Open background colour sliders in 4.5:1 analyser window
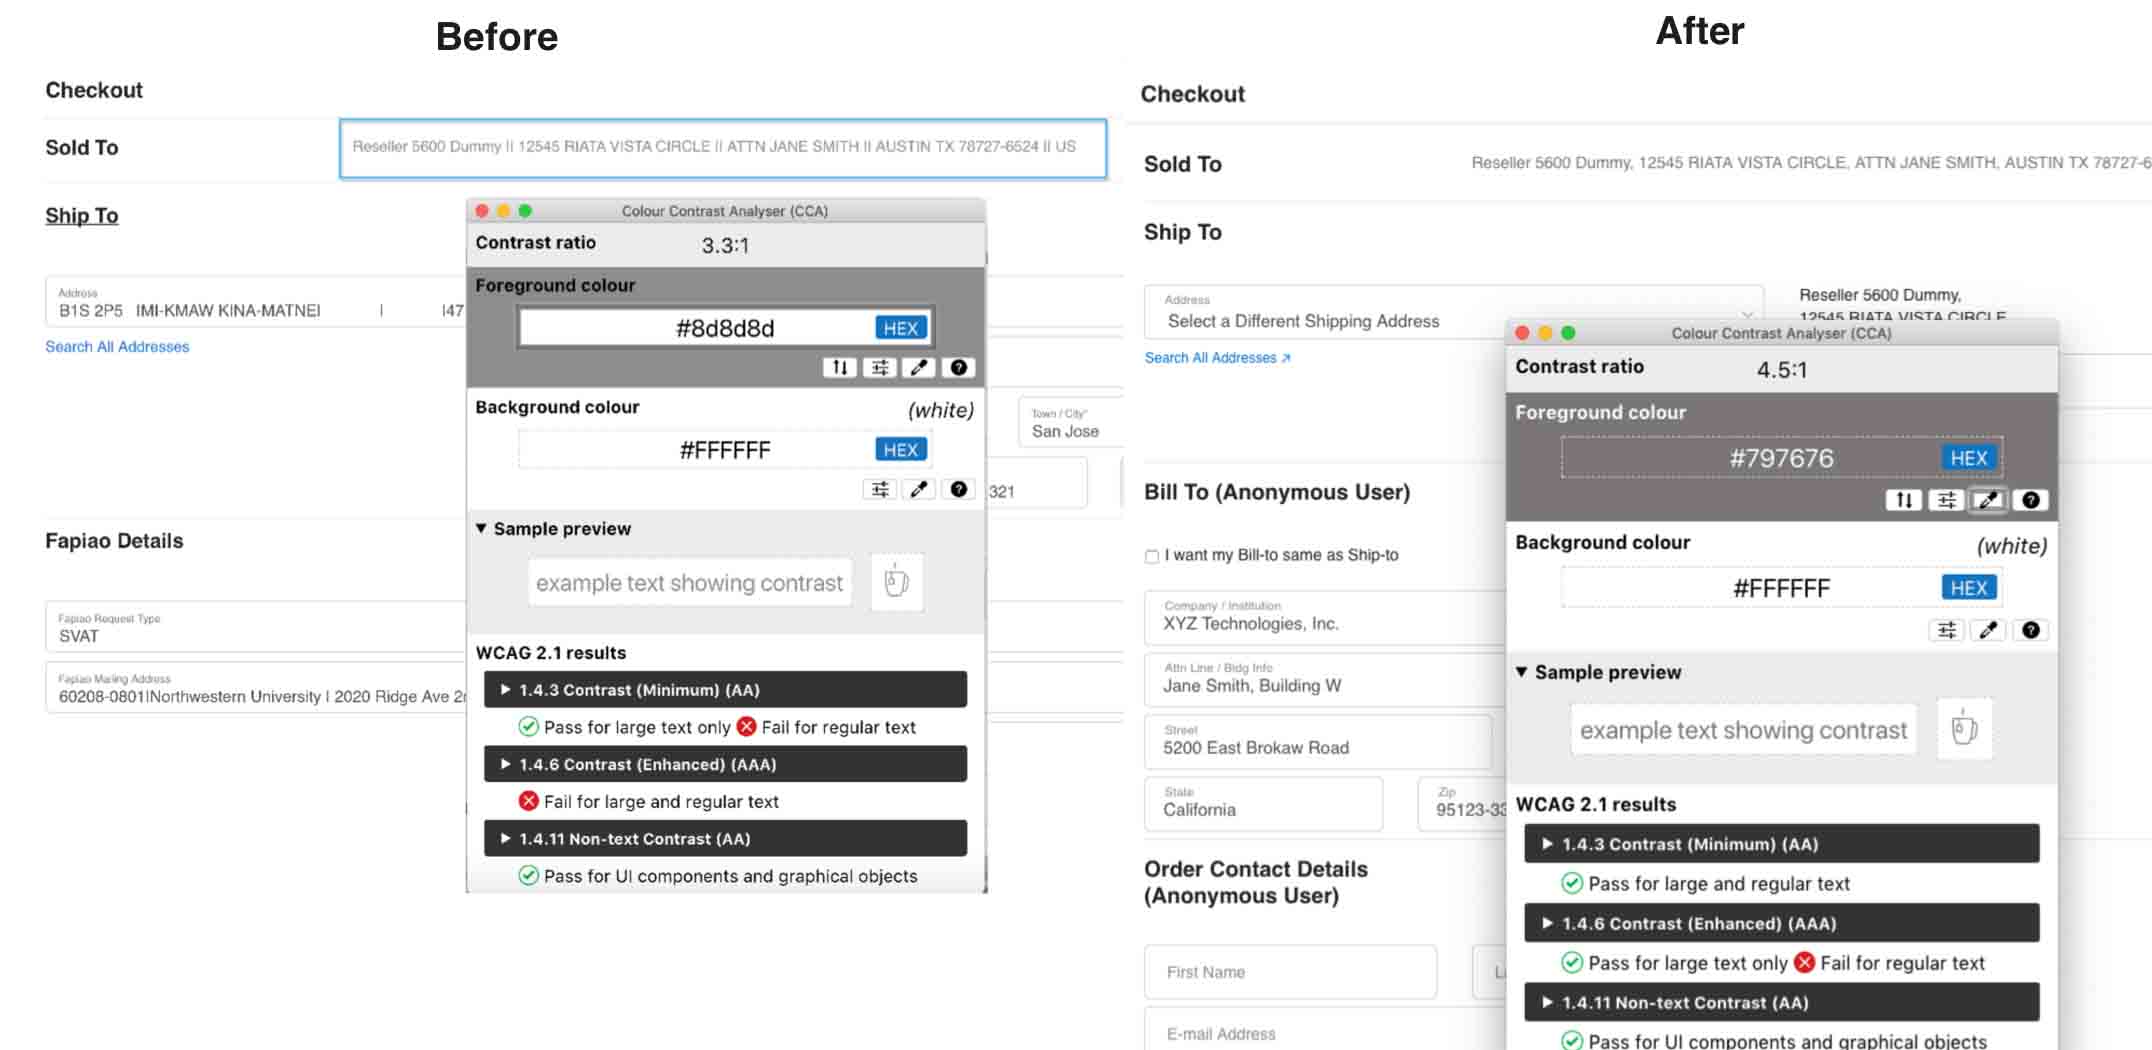 point(1946,630)
